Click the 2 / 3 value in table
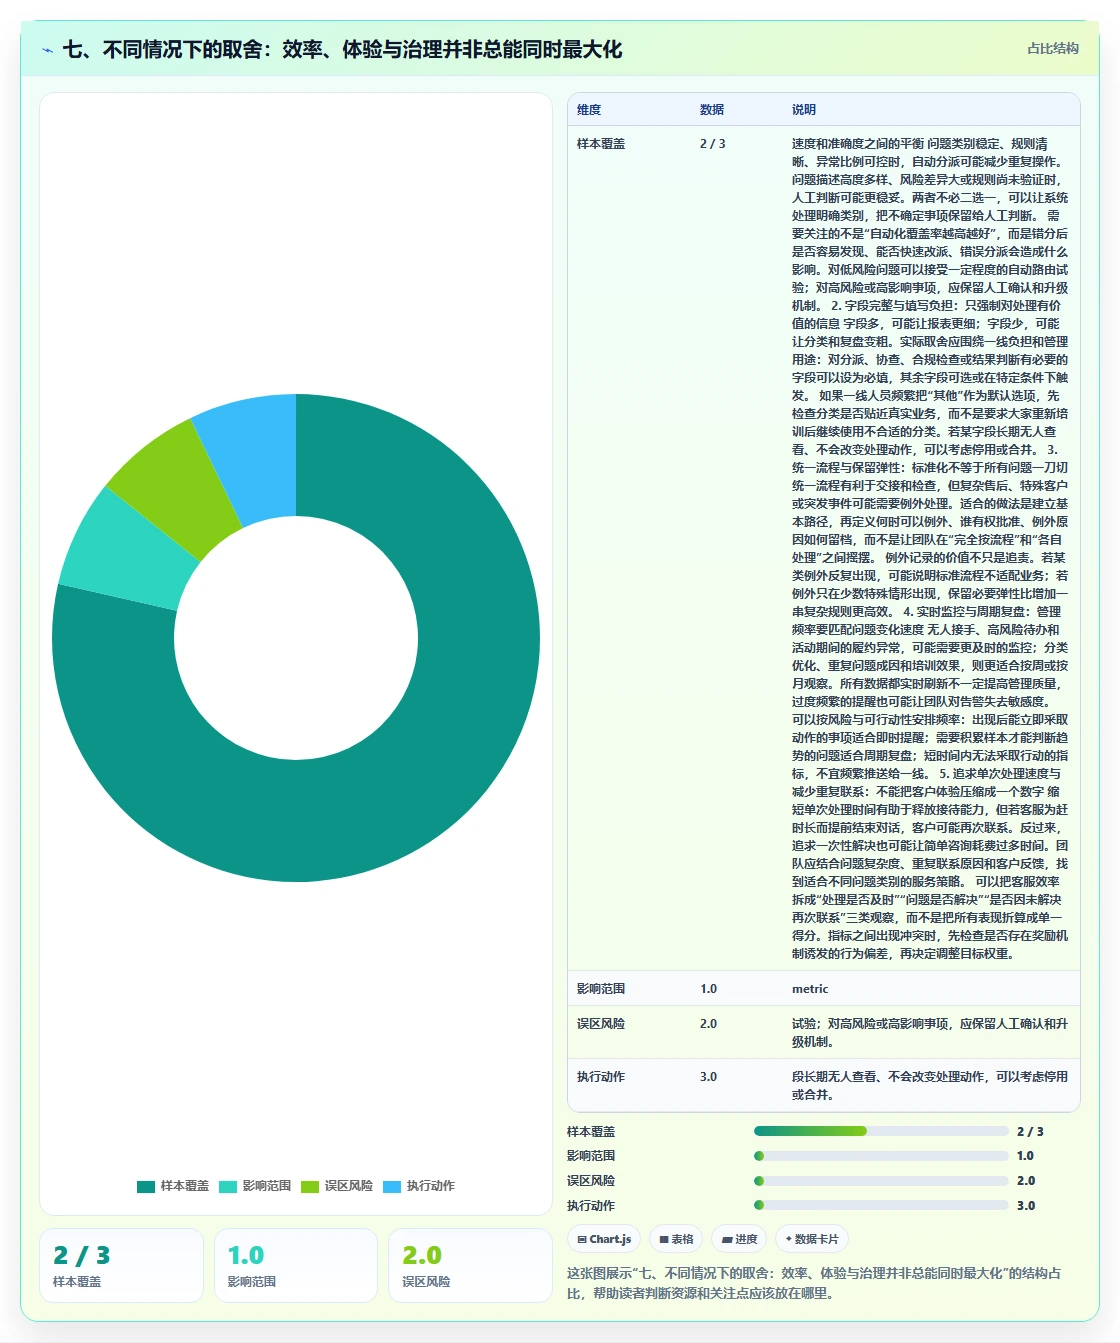The image size is (1120, 1343). (x=713, y=144)
